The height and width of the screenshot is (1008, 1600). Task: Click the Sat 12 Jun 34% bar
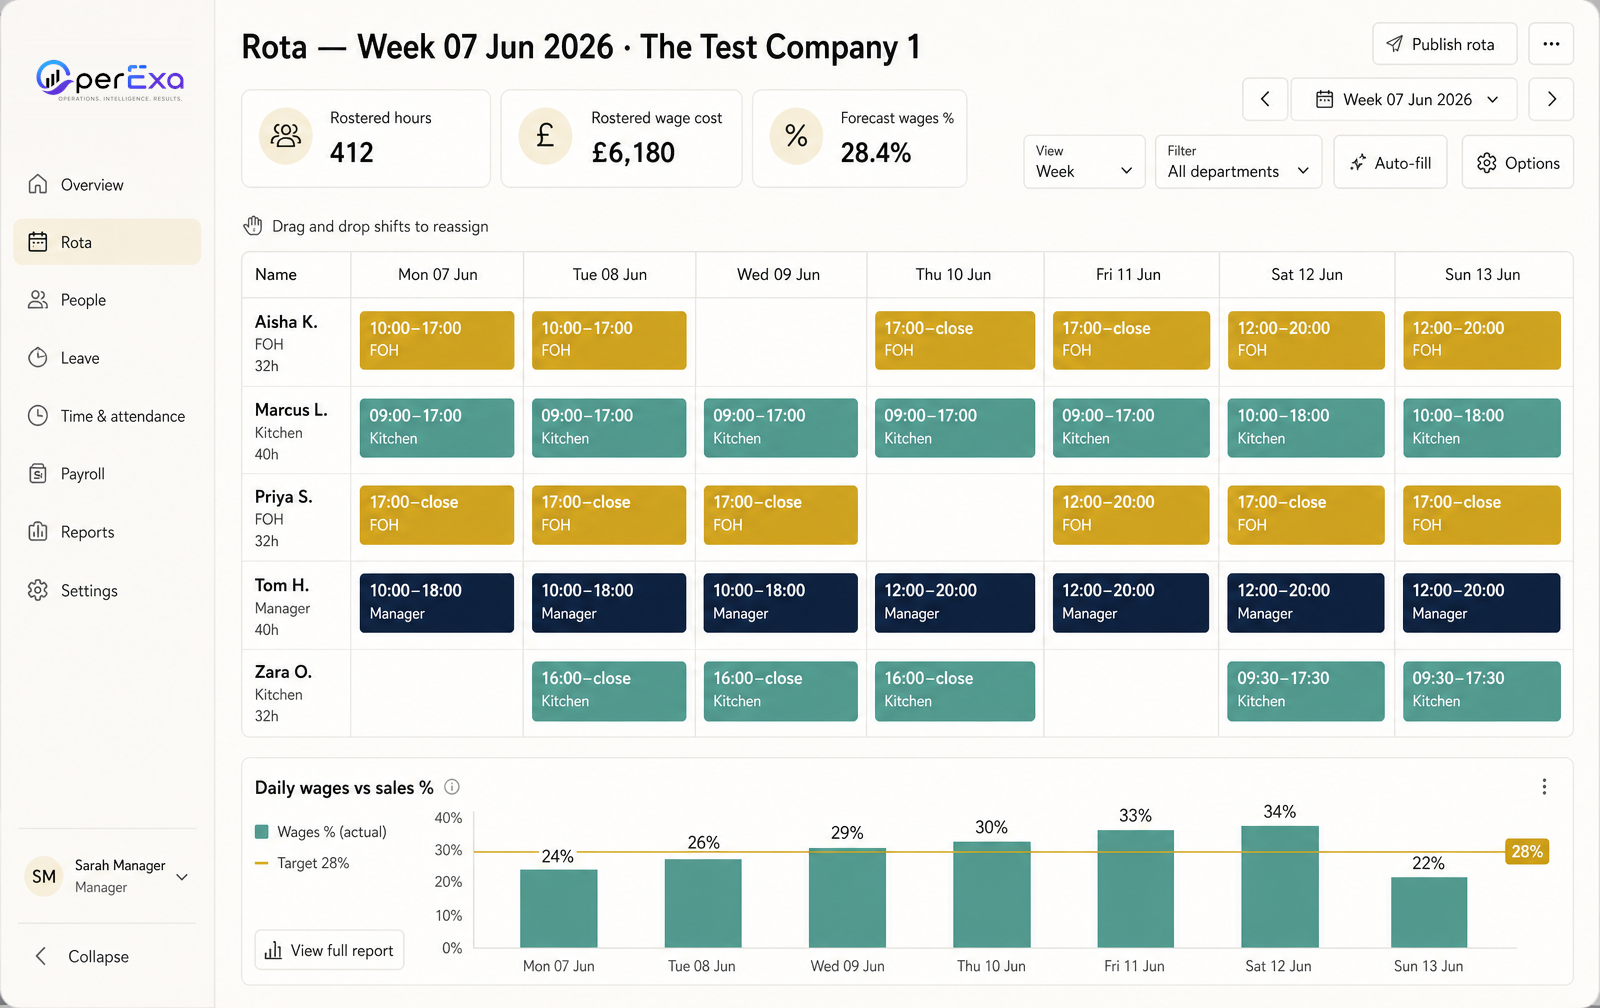coord(1280,886)
